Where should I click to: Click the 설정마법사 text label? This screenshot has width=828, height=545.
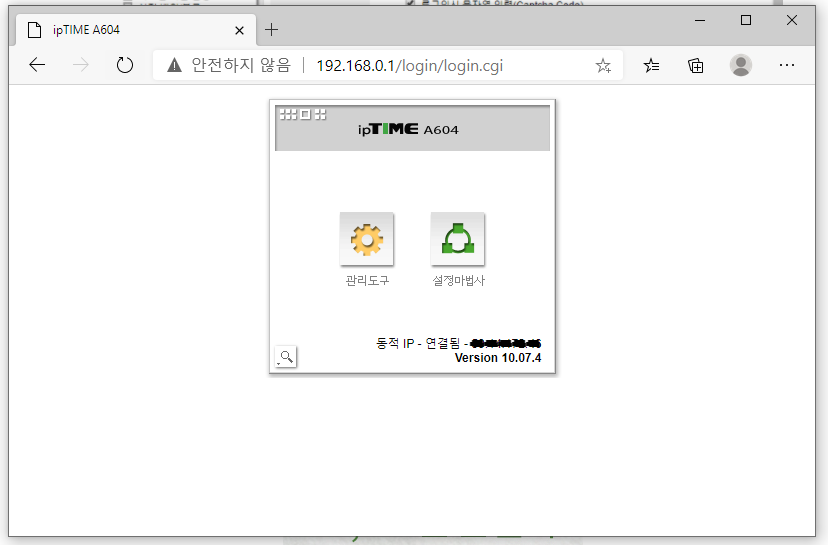coord(458,280)
